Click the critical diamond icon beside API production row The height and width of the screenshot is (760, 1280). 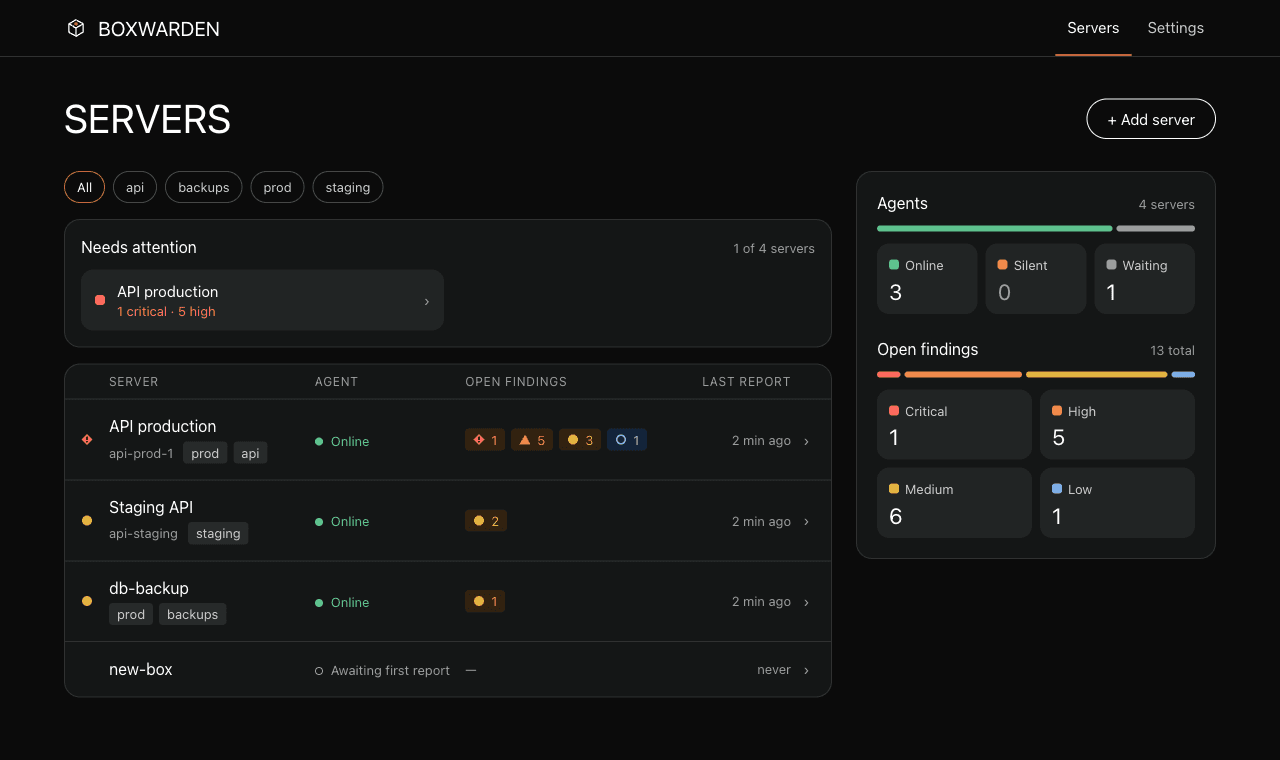pyautogui.click(x=87, y=439)
